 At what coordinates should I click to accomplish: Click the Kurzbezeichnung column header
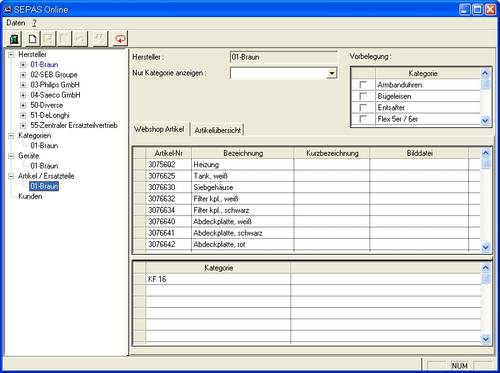[x=332, y=153]
